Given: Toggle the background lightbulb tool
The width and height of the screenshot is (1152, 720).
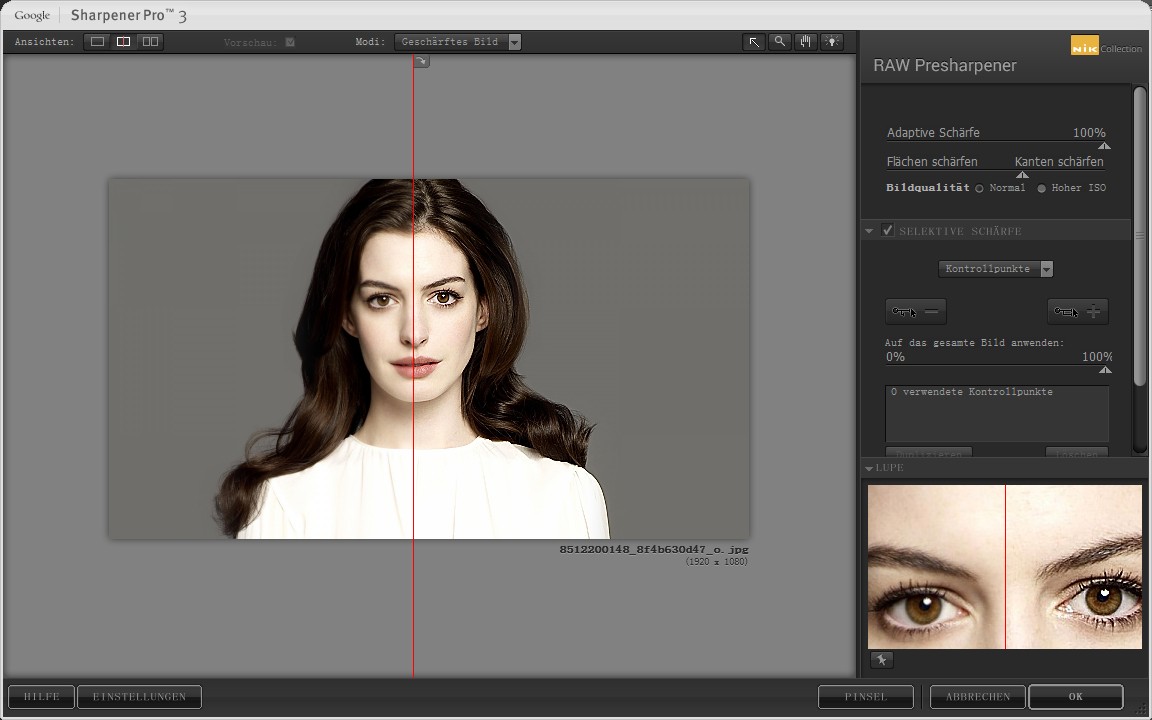Looking at the screenshot, I should [x=832, y=42].
